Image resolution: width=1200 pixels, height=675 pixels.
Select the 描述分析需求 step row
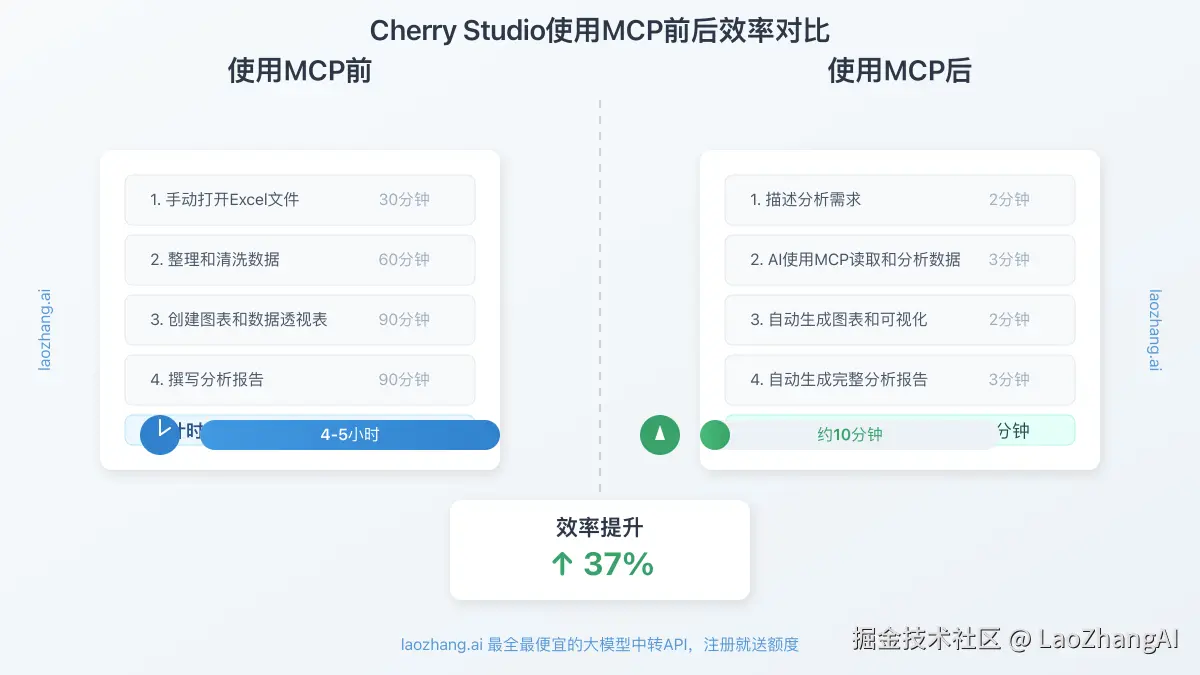898,200
